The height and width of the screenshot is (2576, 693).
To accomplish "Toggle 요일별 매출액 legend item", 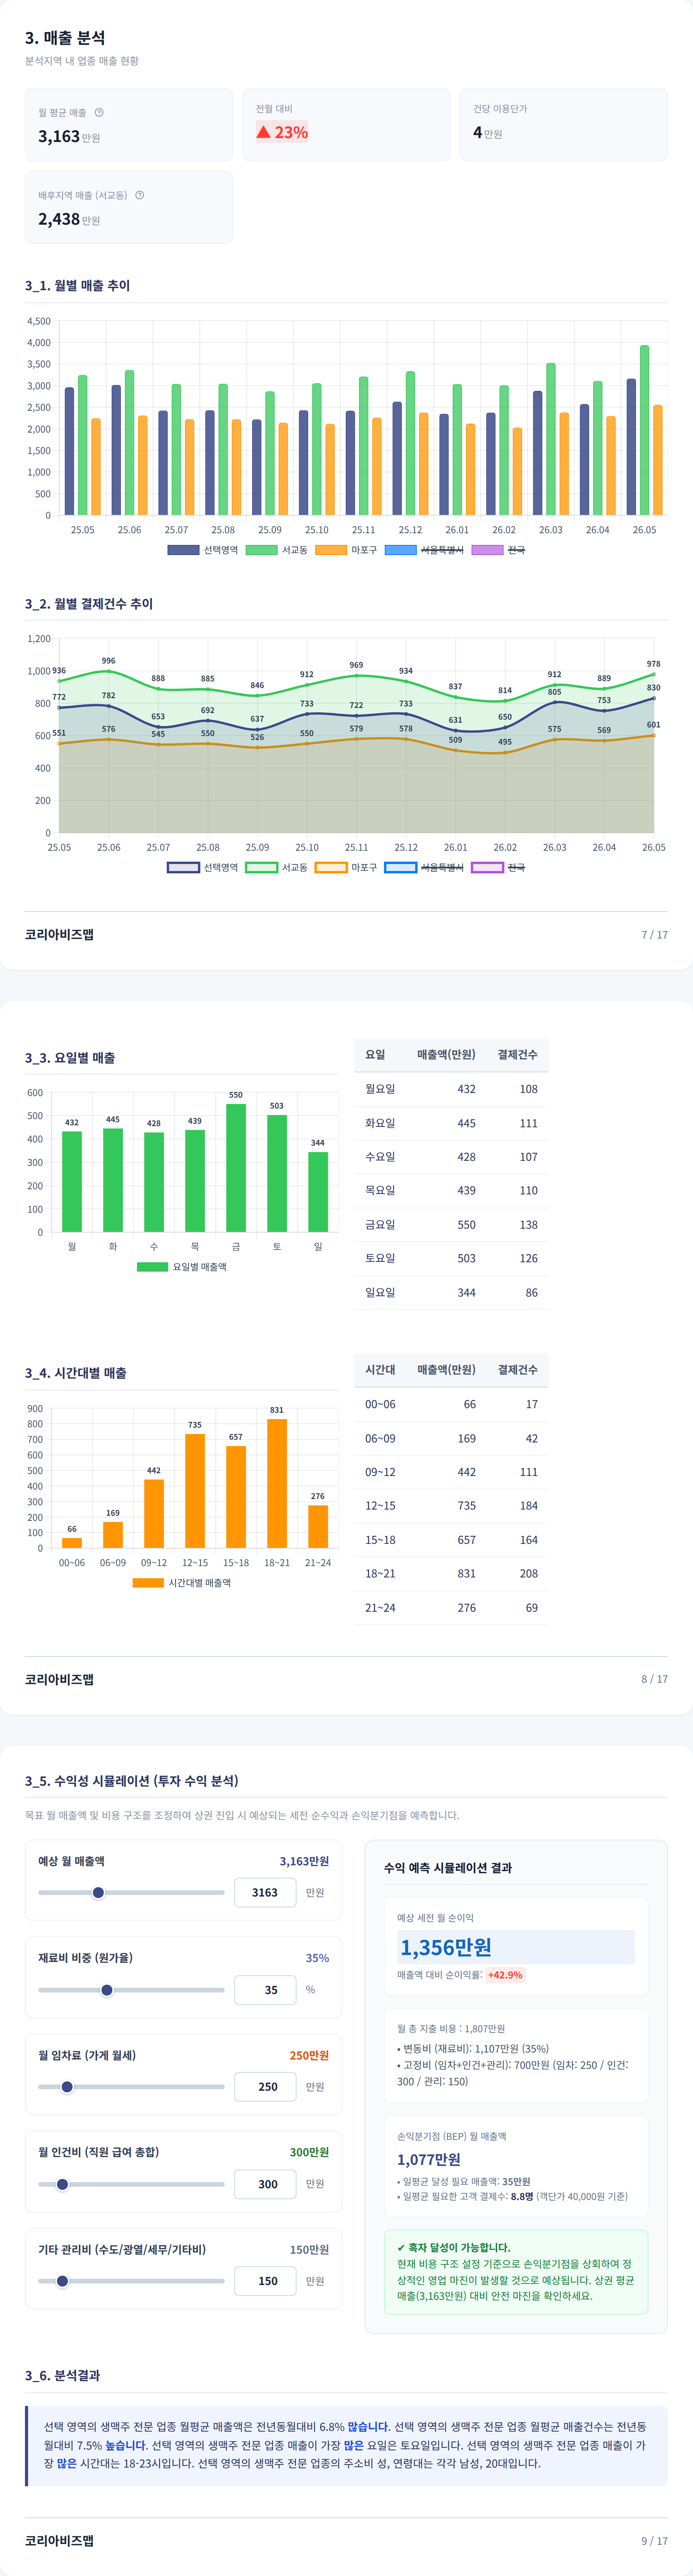I will [x=182, y=1266].
